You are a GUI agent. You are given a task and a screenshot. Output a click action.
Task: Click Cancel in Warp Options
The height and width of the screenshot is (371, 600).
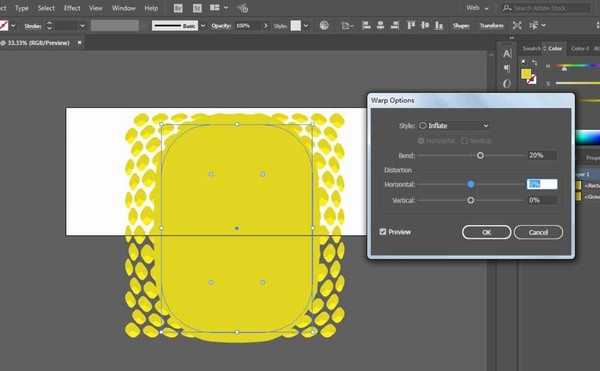538,232
